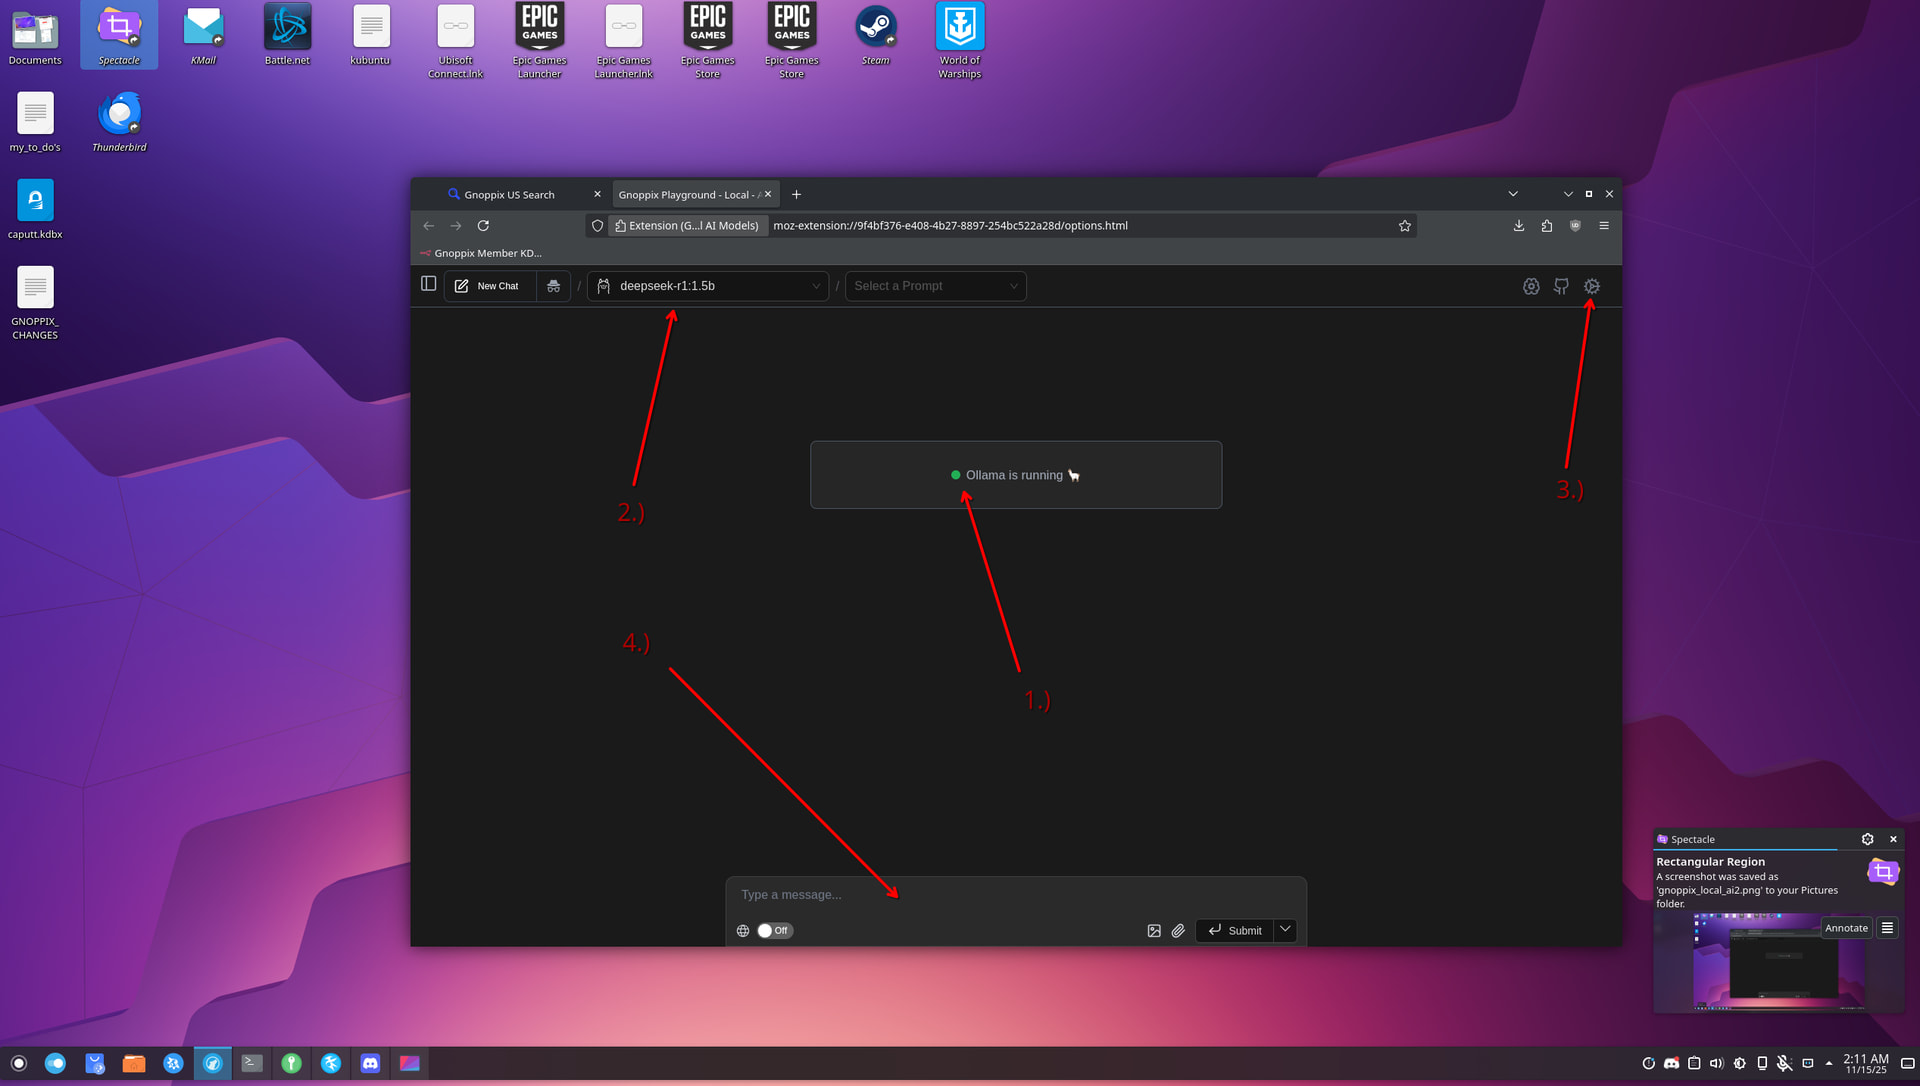Switch to the Gnoppix US Search tab
The width and height of the screenshot is (1920, 1086).
[510, 195]
